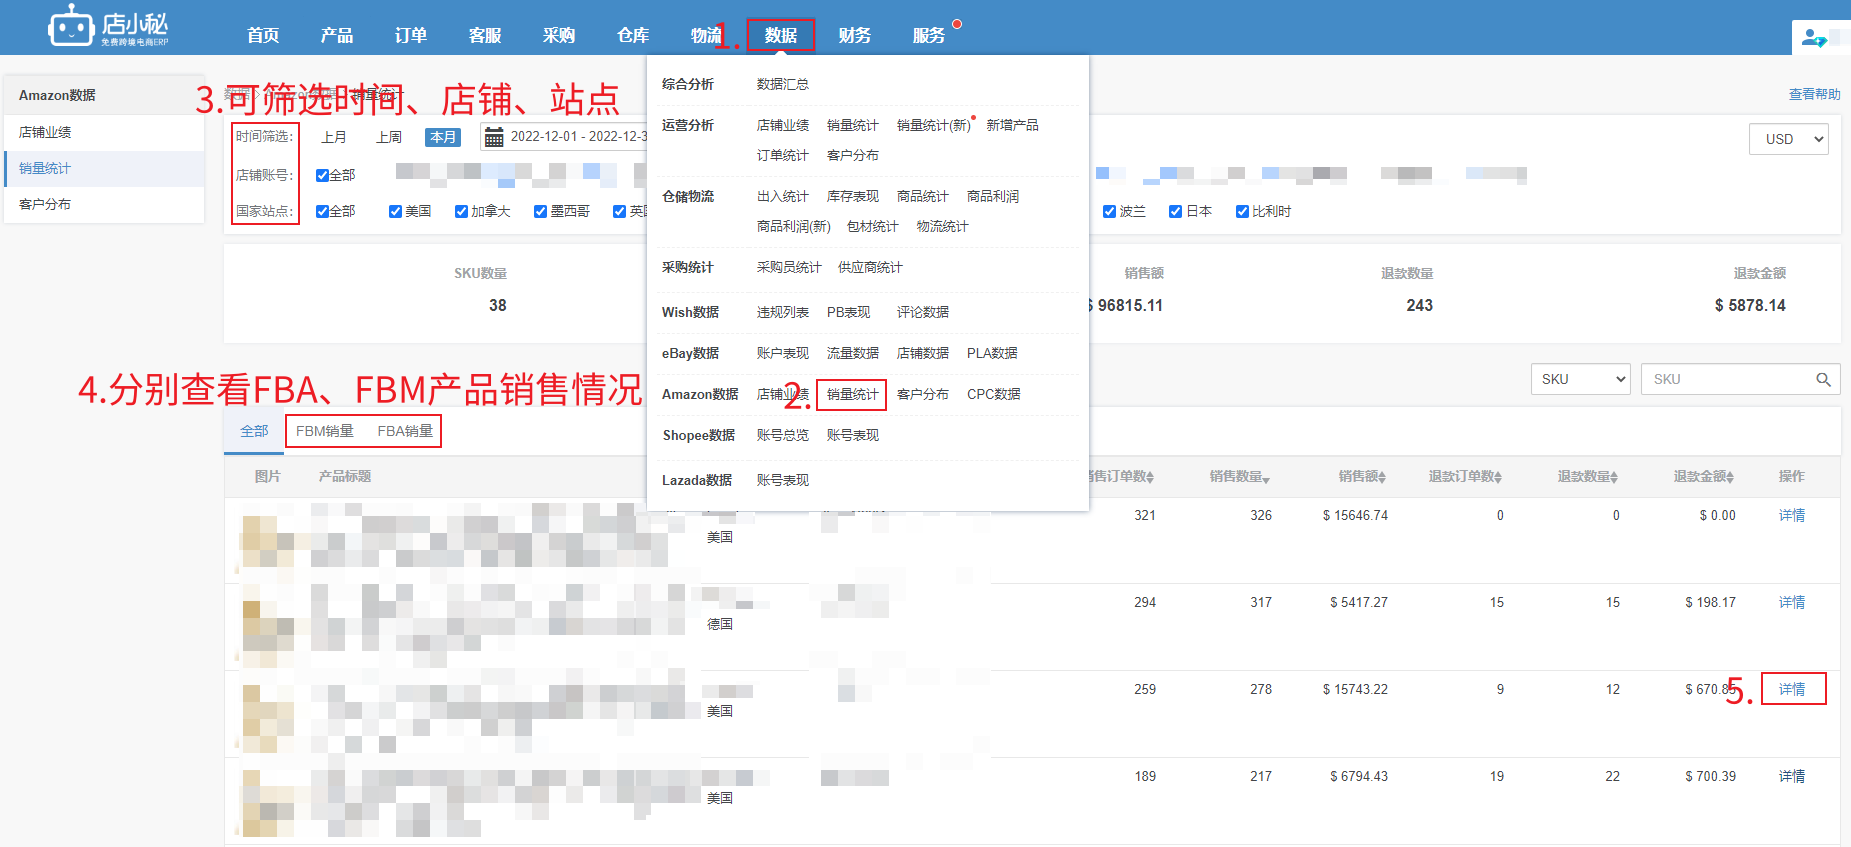1851x847 pixels.
Task: Open the USD currency dropdown
Action: [1788, 139]
